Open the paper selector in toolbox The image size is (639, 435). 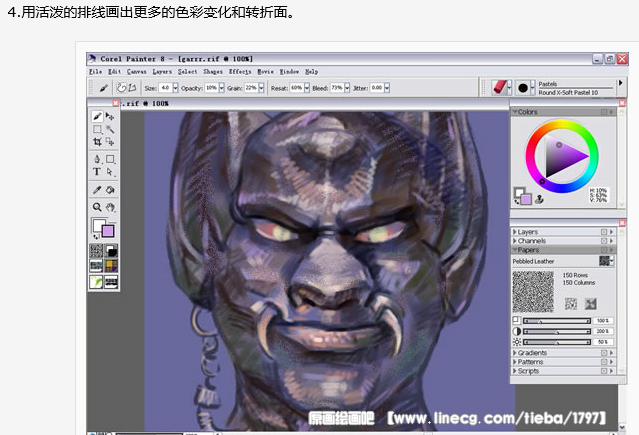click(96, 250)
